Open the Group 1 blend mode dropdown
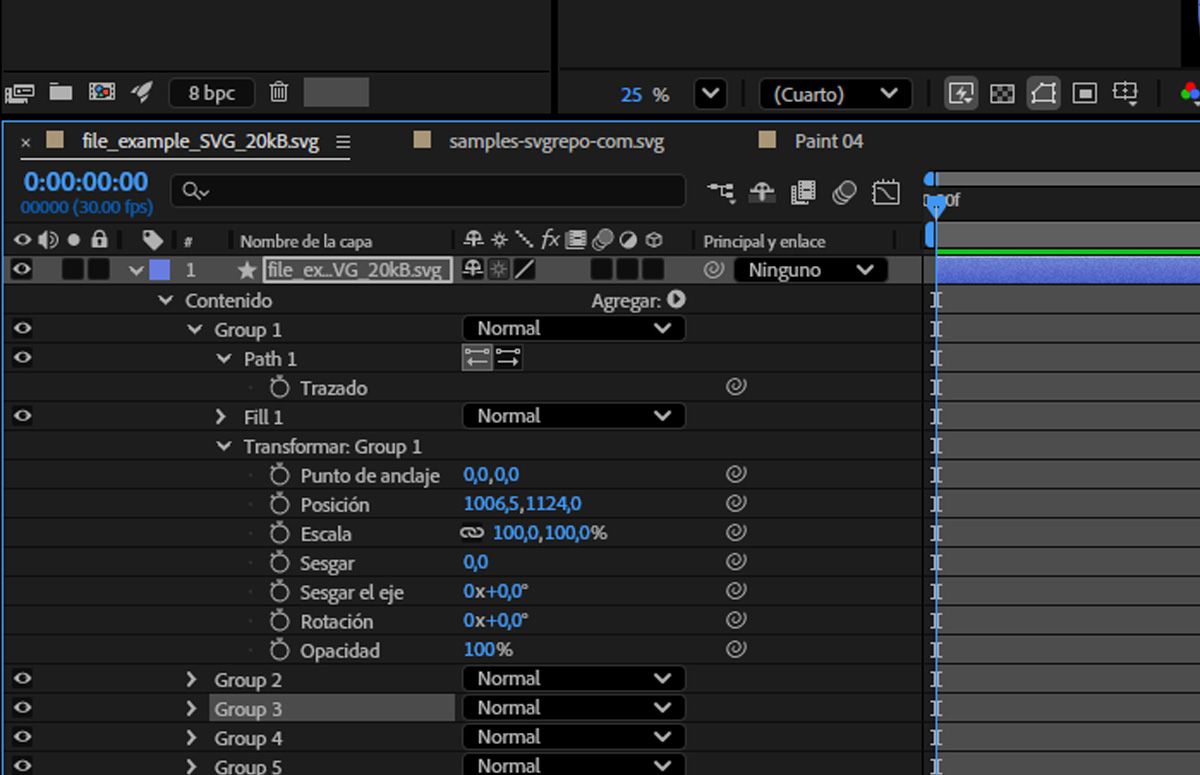The height and width of the screenshot is (775, 1200). pyautogui.click(x=574, y=328)
